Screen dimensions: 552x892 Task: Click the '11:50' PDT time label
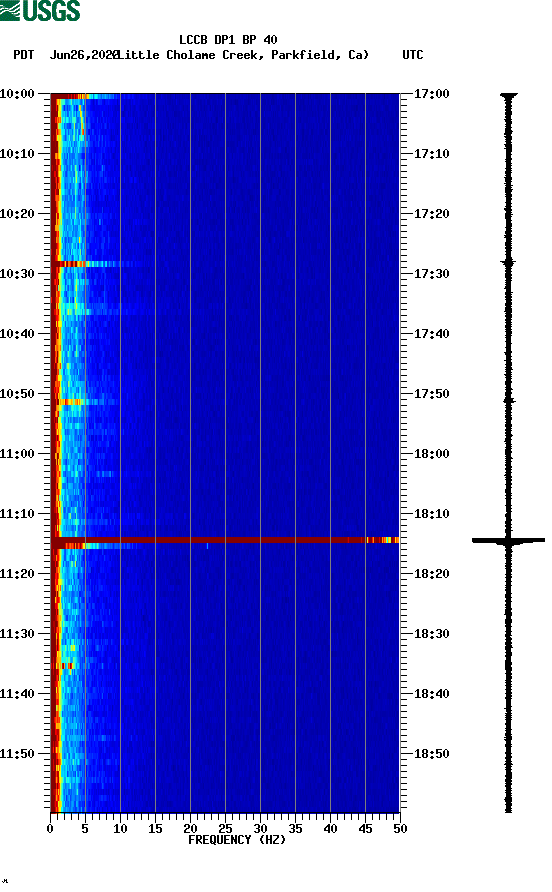(x=17, y=754)
